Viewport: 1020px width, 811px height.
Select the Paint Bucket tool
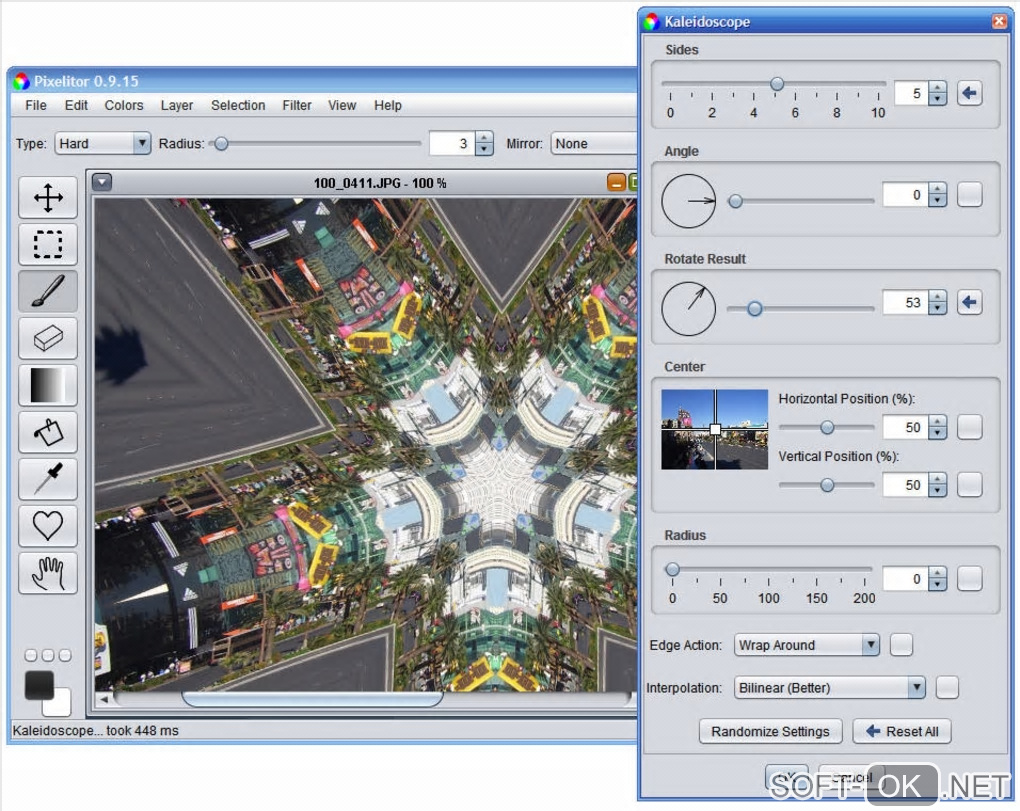pos(48,432)
